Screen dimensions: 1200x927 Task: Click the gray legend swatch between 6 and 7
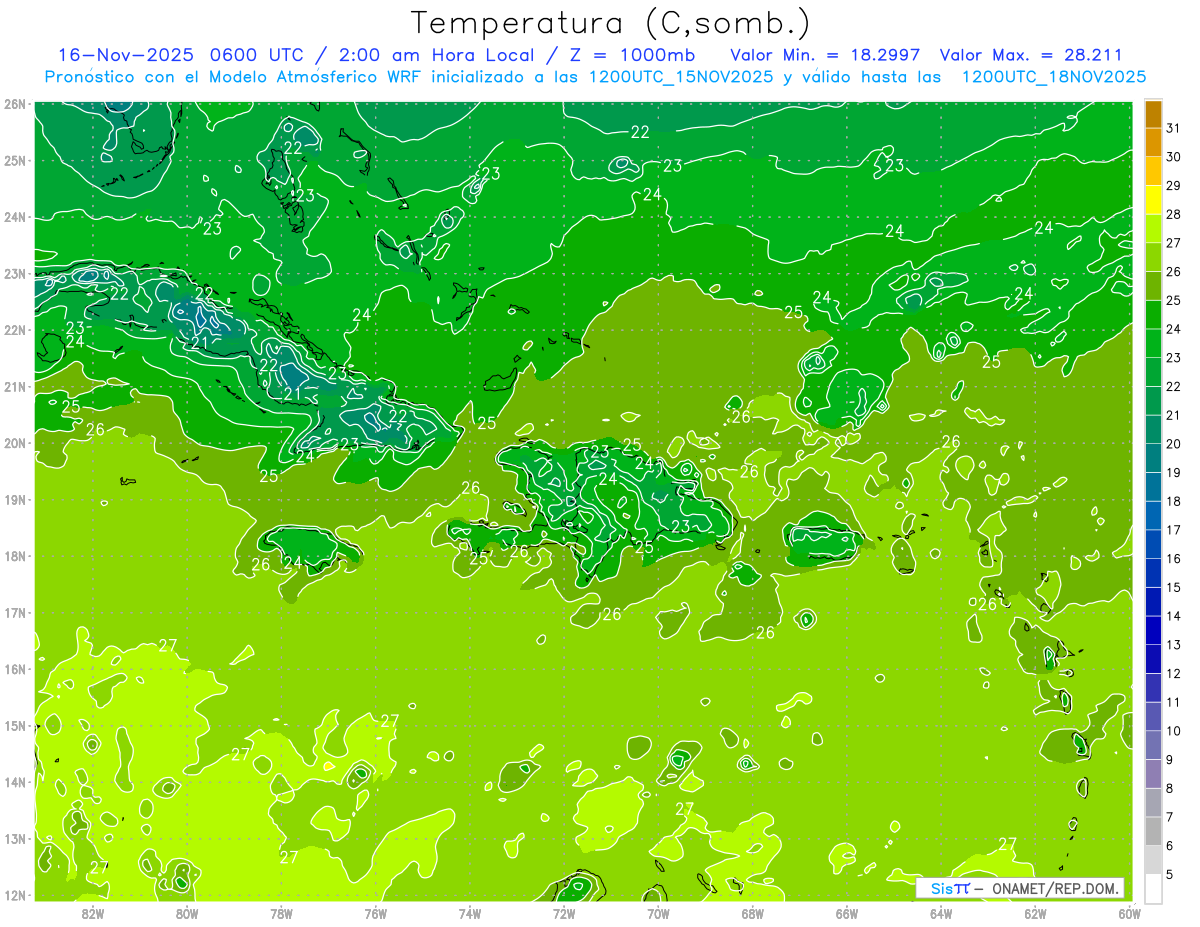coord(1153,831)
